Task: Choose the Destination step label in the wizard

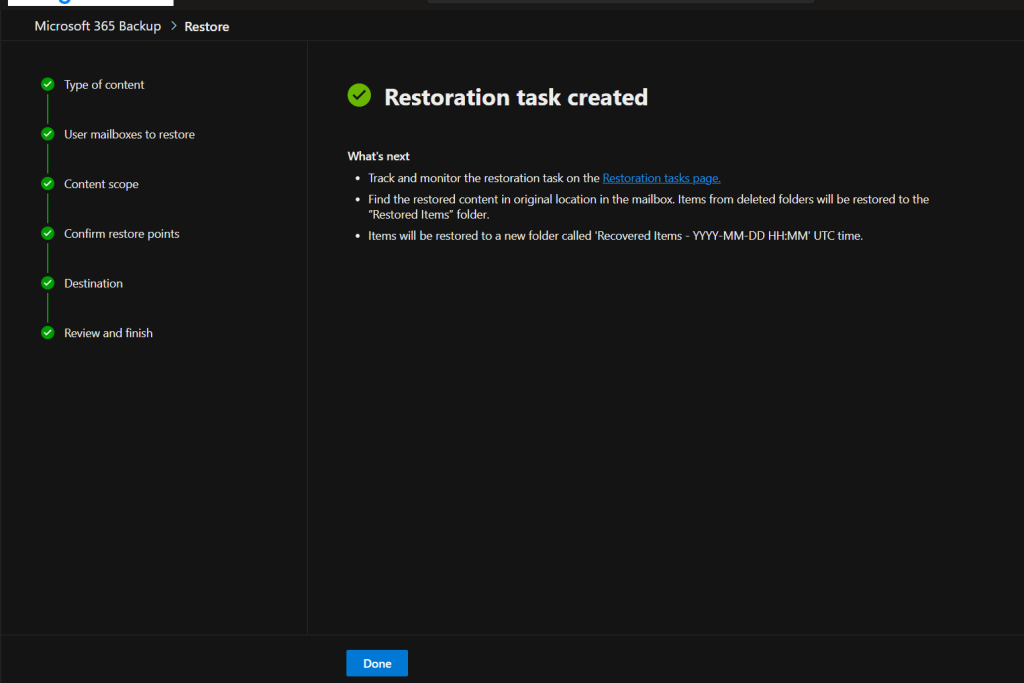Action: pyautogui.click(x=93, y=283)
